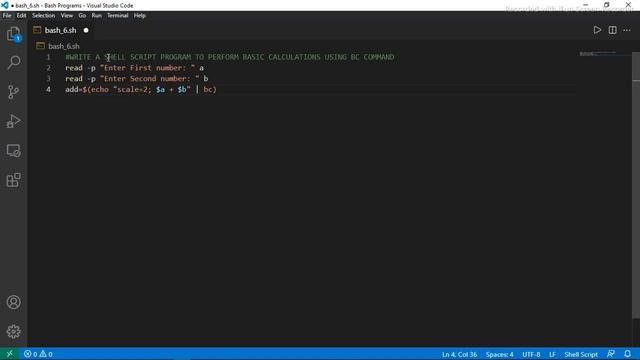
Task: Click variable 'b' at end of line 3
Action: pyautogui.click(x=206, y=78)
